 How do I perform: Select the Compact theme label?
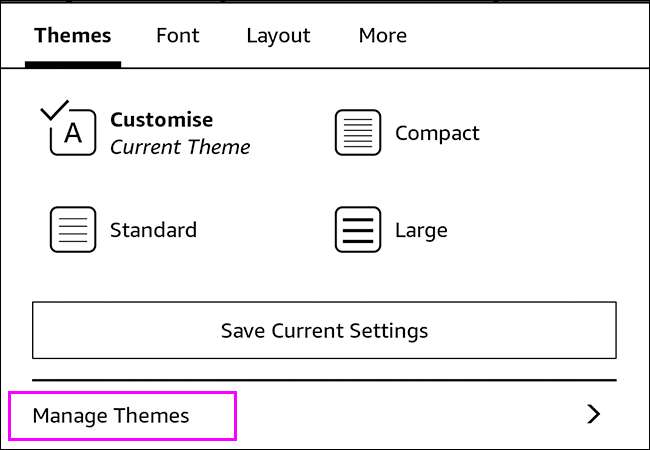(x=437, y=133)
